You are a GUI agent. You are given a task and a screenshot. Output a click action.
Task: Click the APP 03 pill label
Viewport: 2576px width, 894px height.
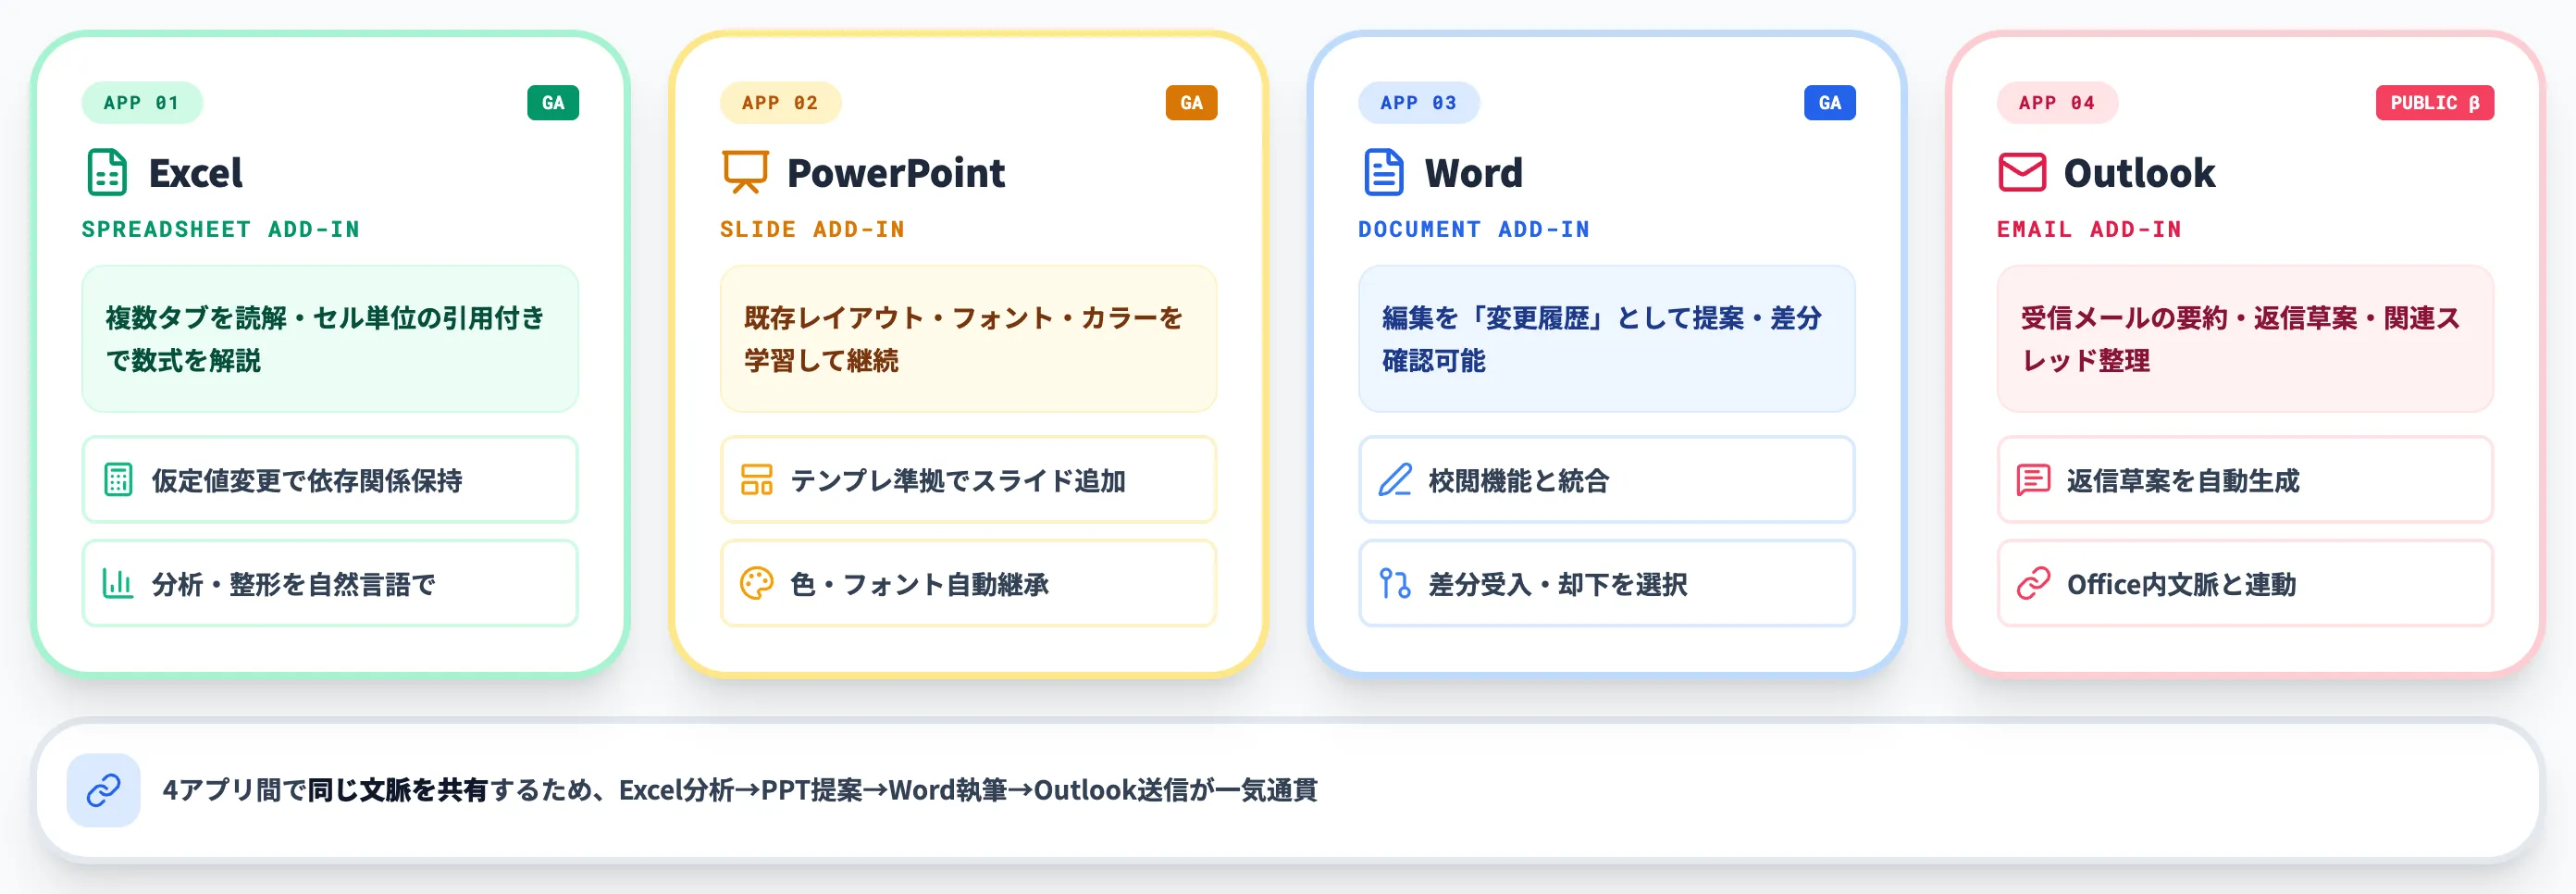(1418, 103)
